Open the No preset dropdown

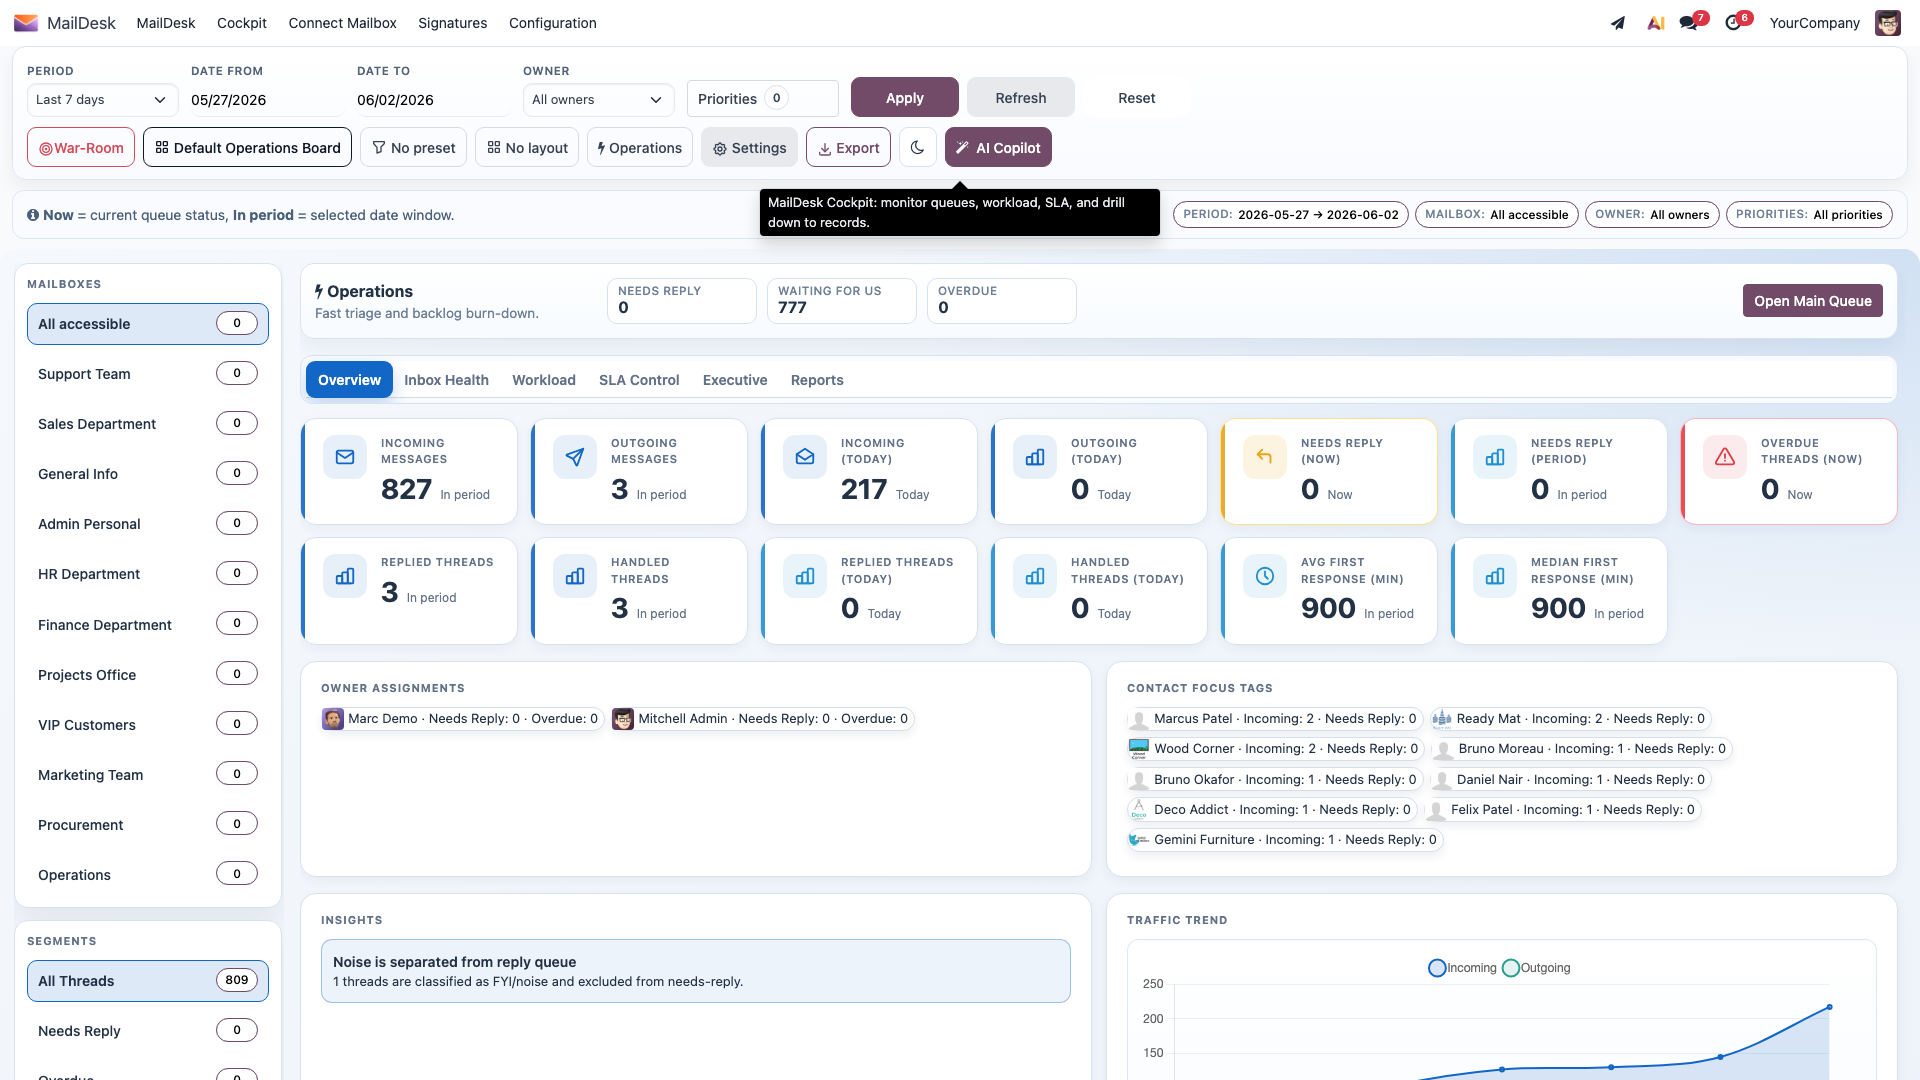click(413, 147)
